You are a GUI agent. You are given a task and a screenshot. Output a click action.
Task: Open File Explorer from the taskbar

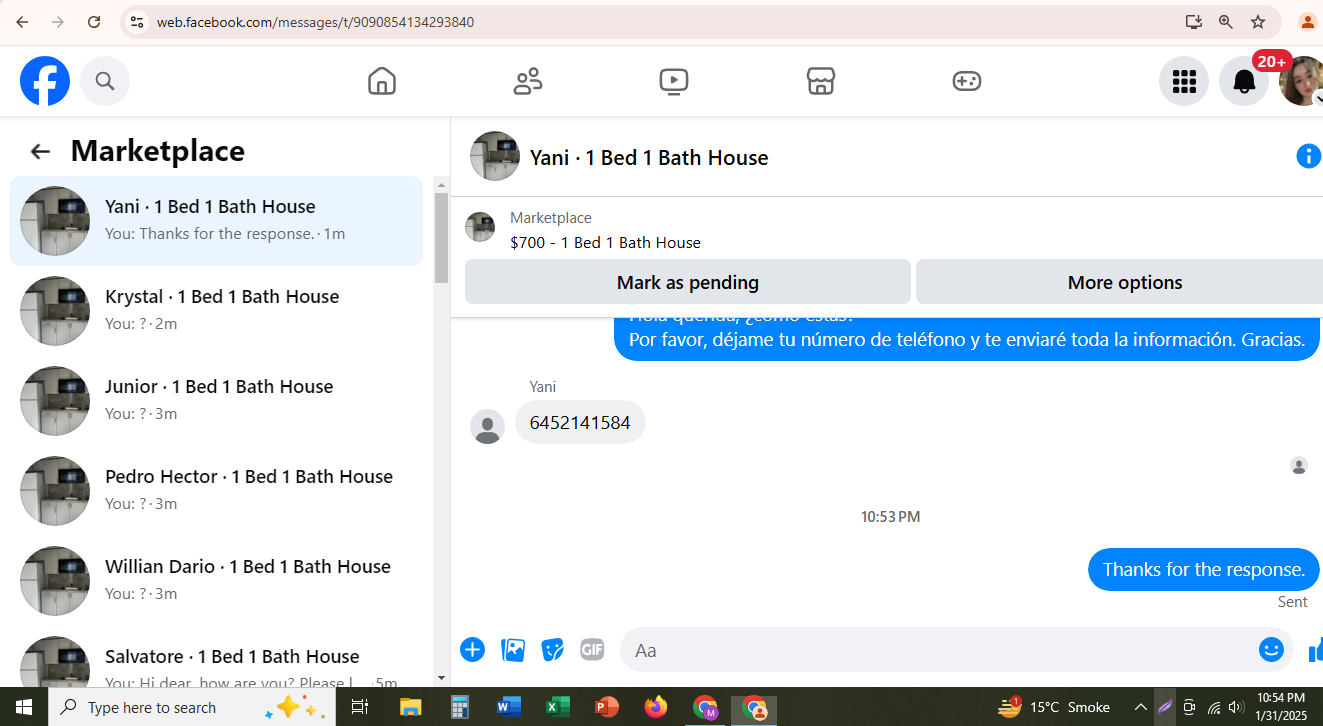pyautogui.click(x=411, y=707)
